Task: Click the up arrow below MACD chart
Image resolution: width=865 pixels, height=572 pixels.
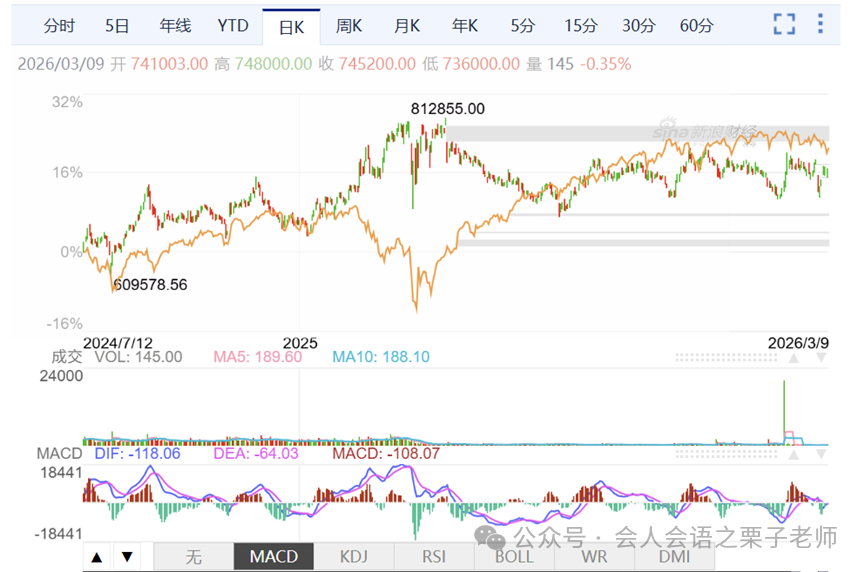Action: [97, 557]
